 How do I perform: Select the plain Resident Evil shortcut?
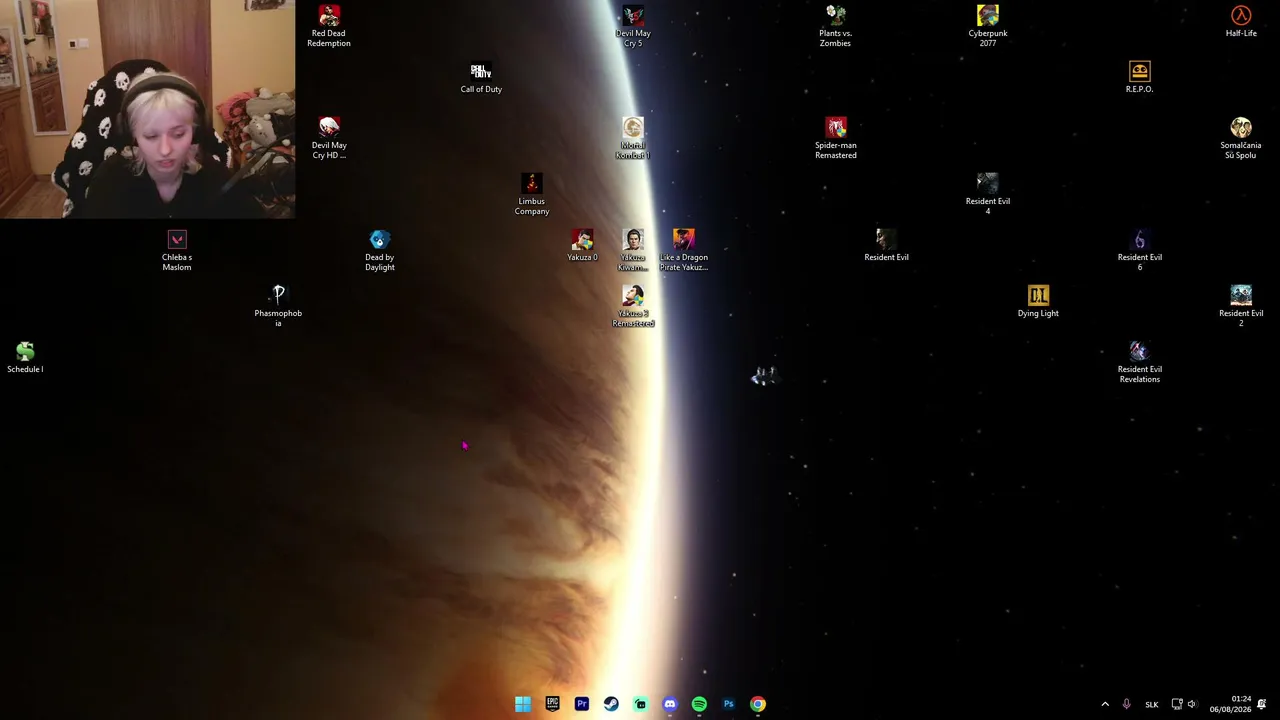tap(886, 245)
